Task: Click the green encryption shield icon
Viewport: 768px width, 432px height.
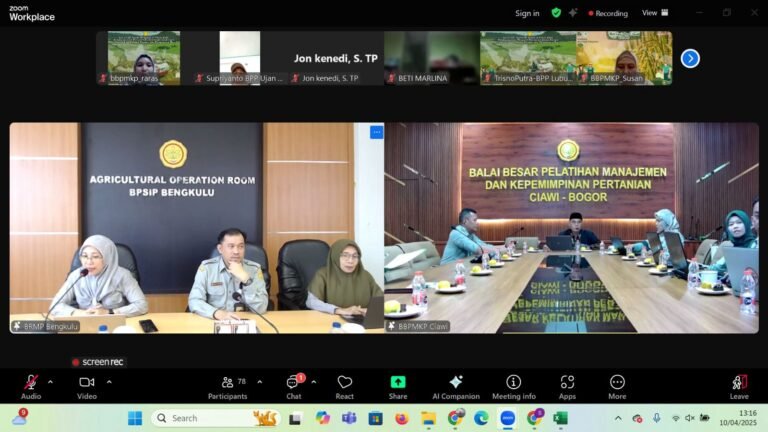Action: [556, 13]
